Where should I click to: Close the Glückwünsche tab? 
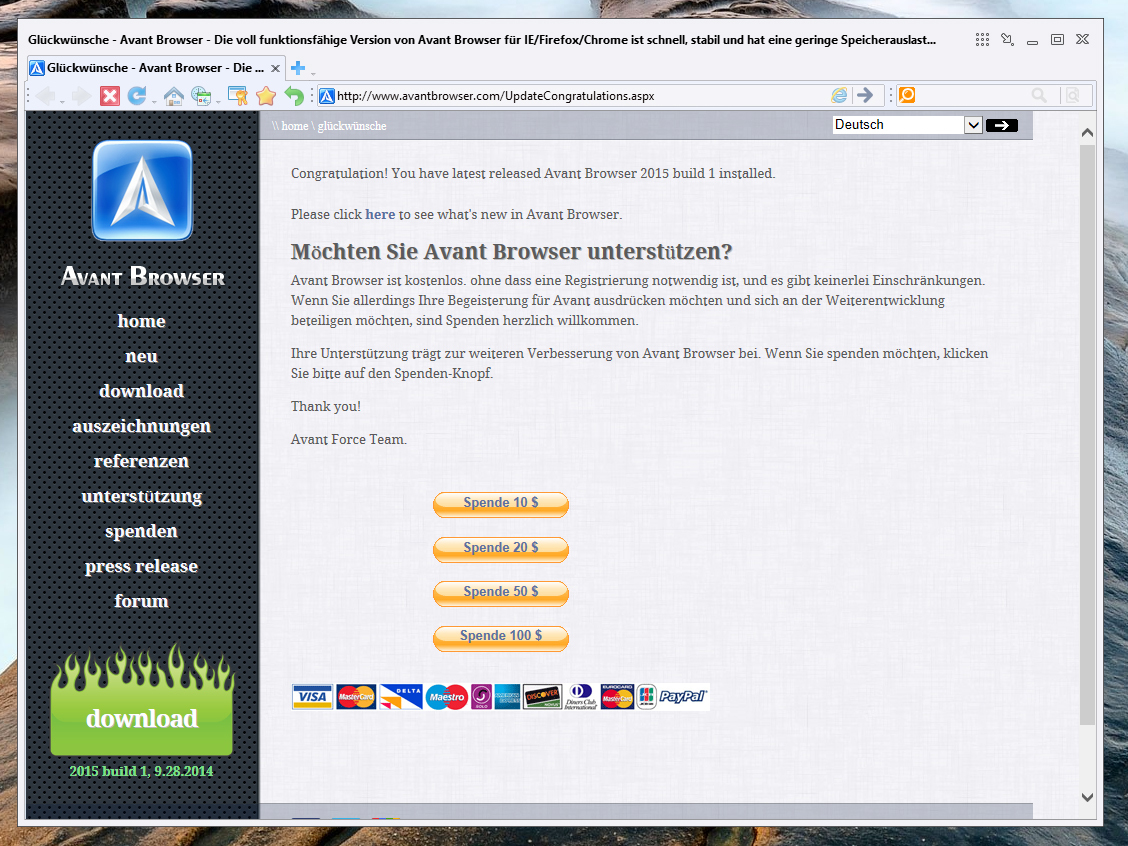[x=275, y=68]
